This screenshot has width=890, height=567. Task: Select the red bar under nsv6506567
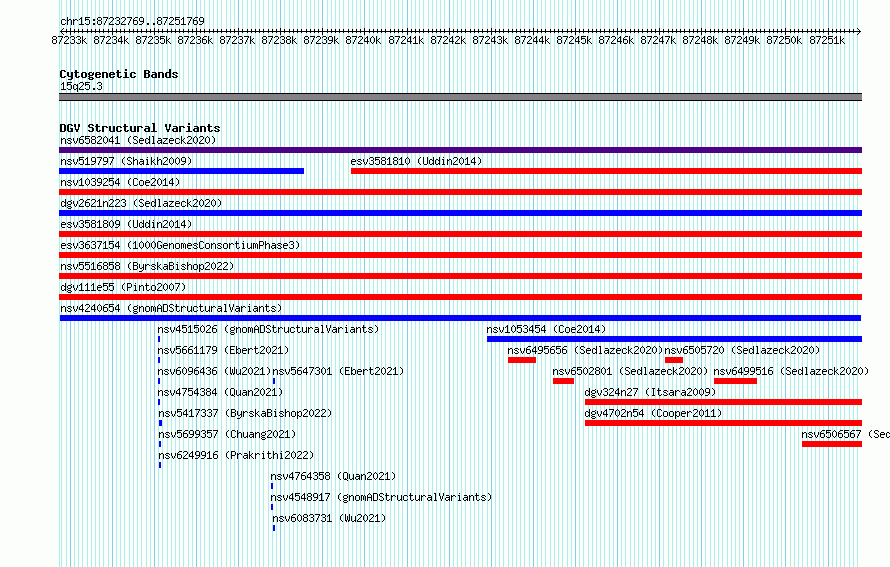pos(832,444)
